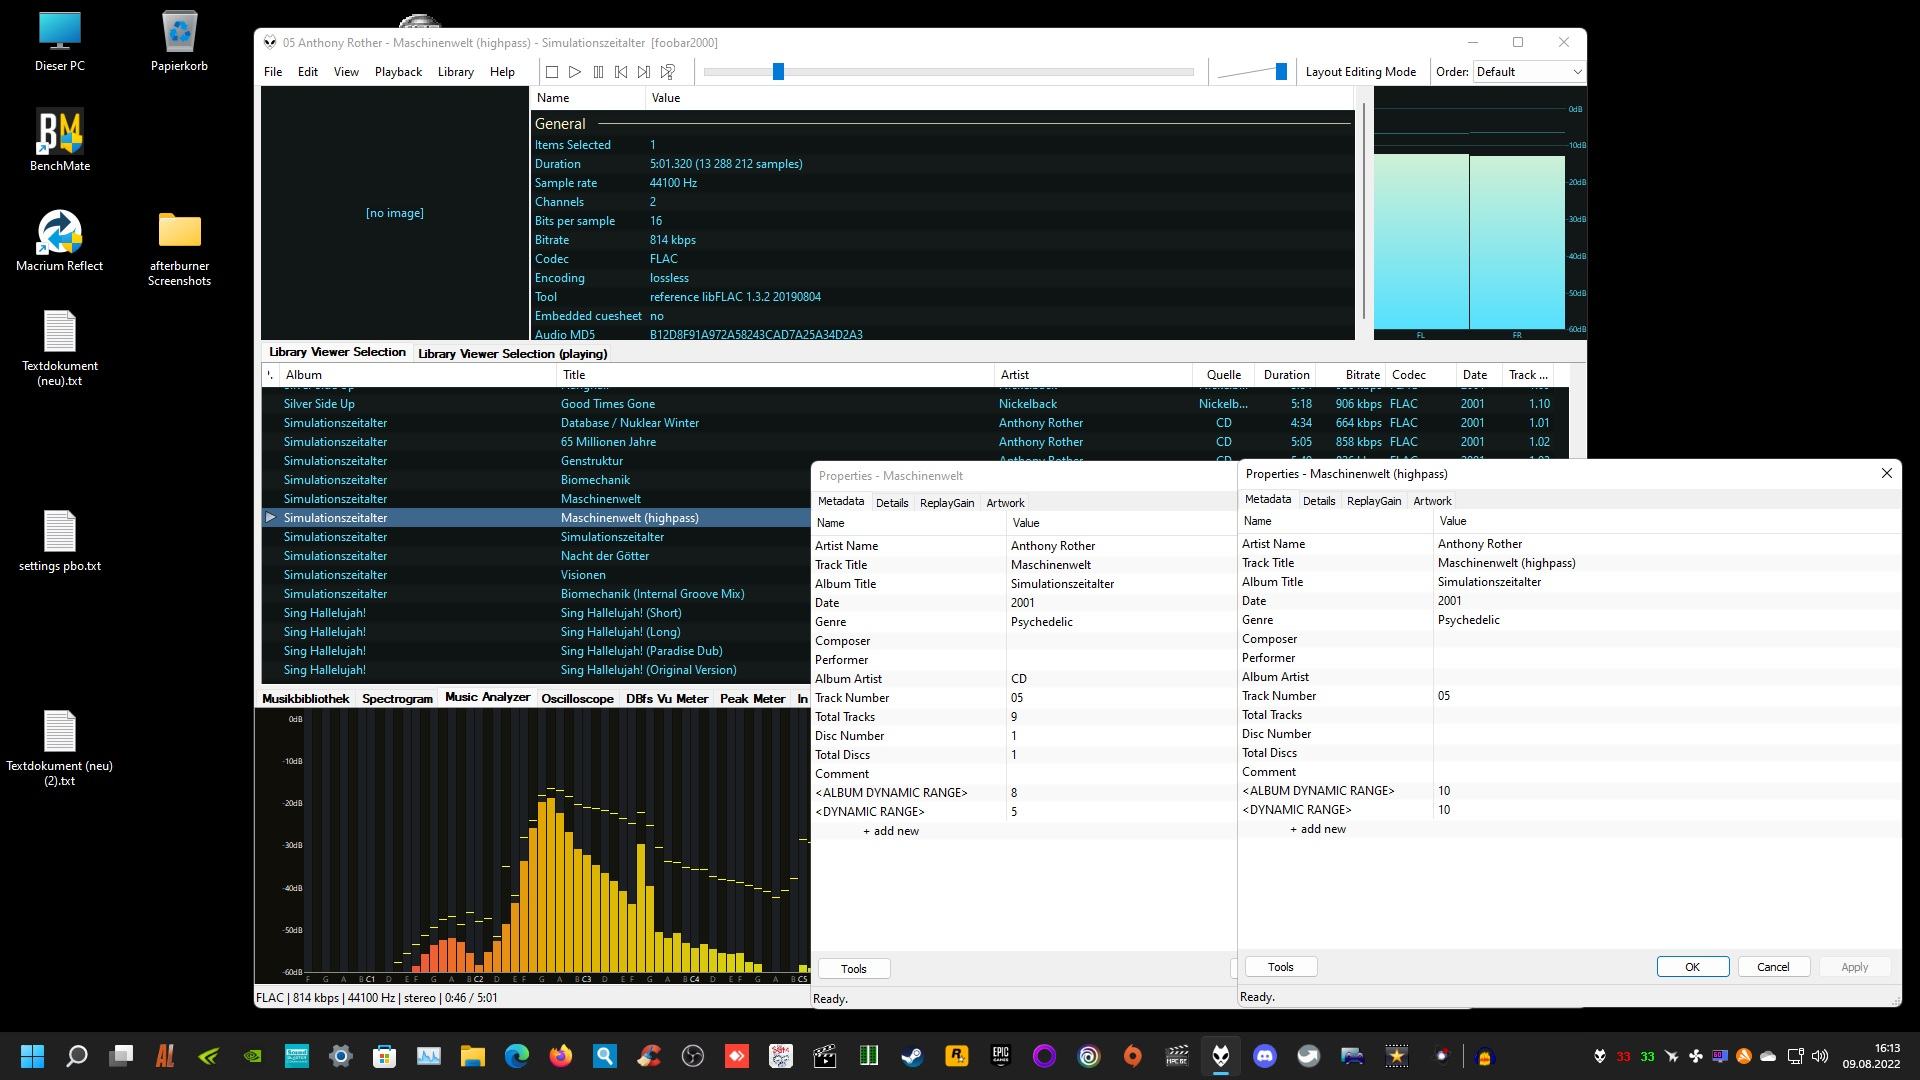Open the Artwork tab in the Maschinenwelt properties

1005,503
